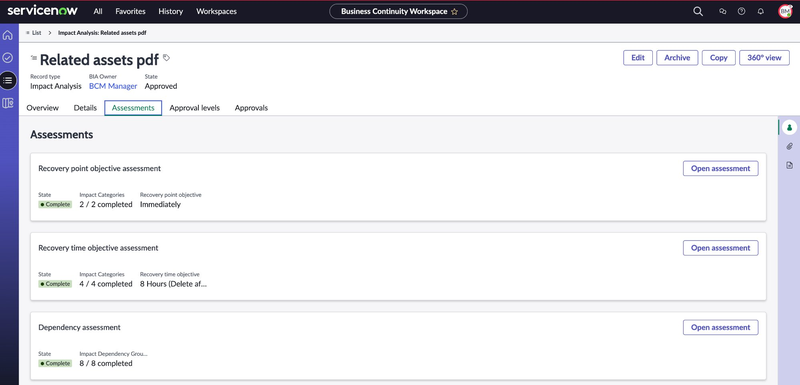The height and width of the screenshot is (385, 800).
Task: Click the 'Impact Analysis' record type value
Action: (56, 86)
